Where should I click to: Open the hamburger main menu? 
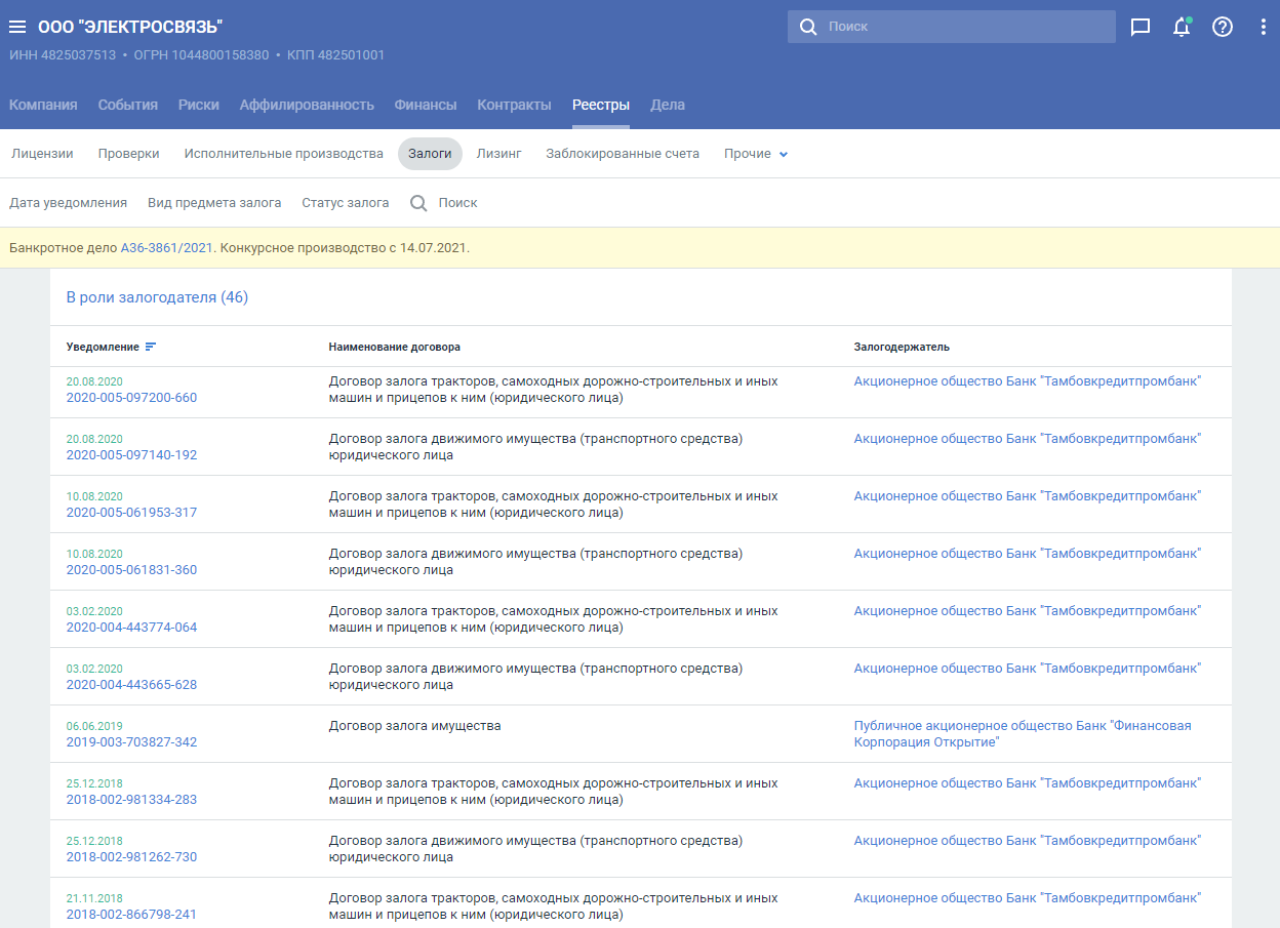17,27
